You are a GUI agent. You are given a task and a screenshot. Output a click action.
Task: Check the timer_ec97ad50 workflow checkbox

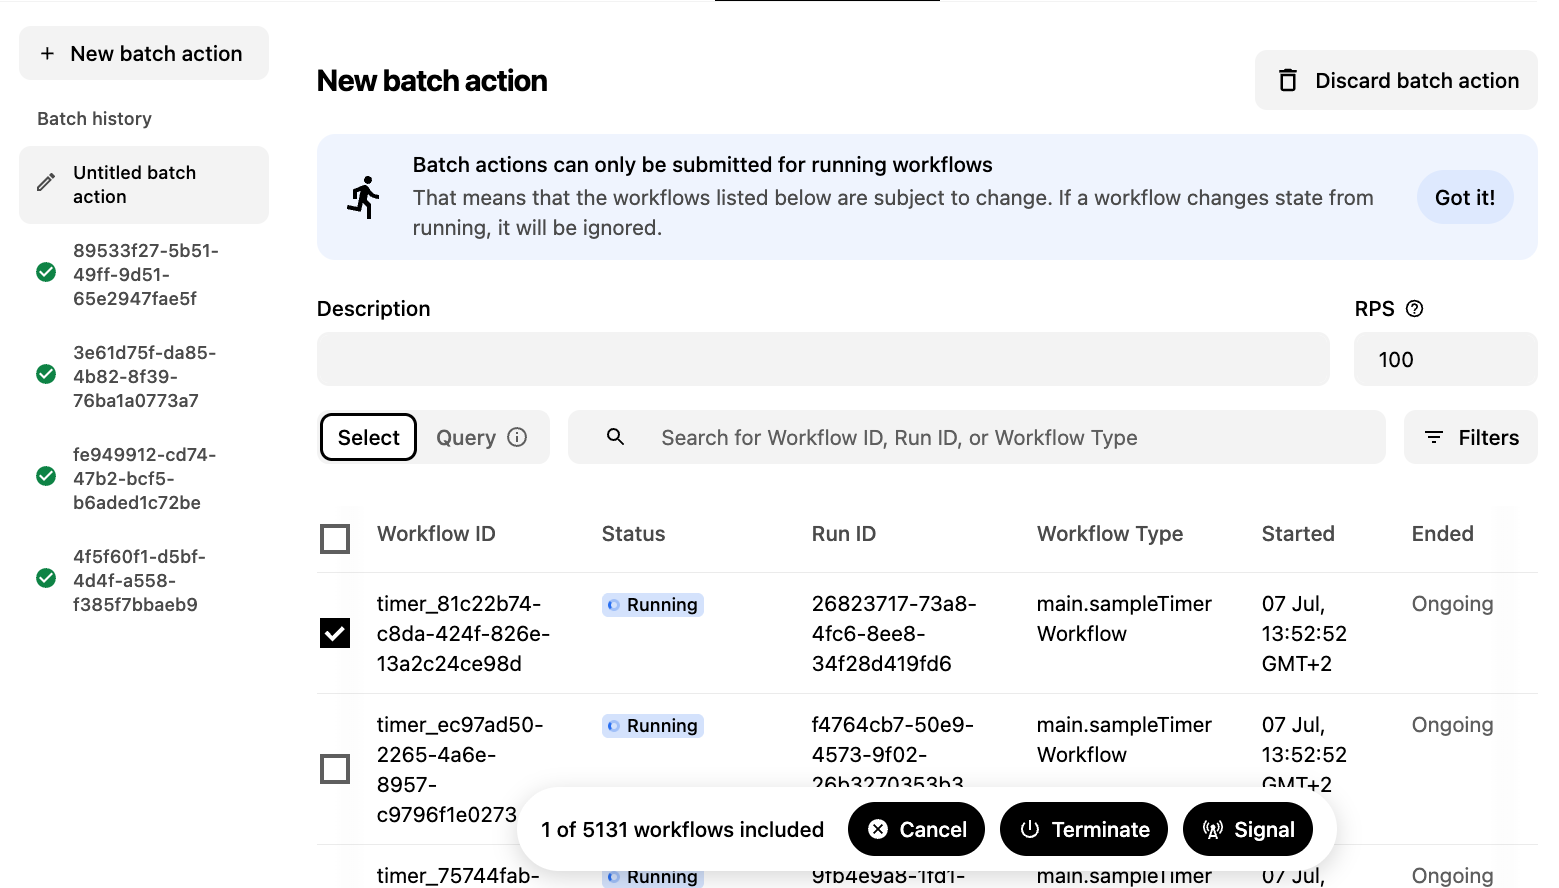pos(335,769)
